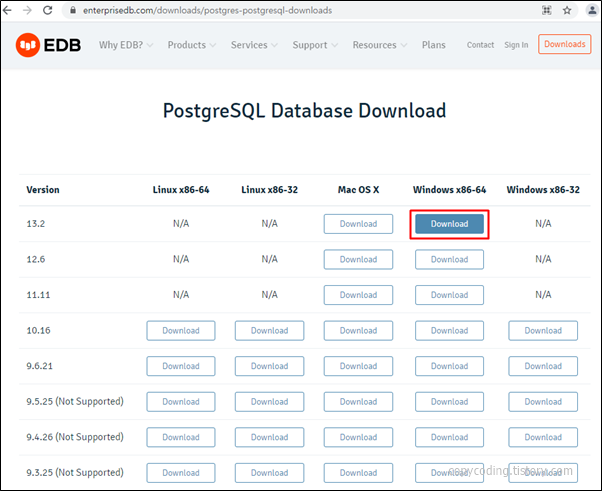Download version 9.3.25 for Linux x86-64
Viewport: 602px width, 491px height.
[181, 473]
